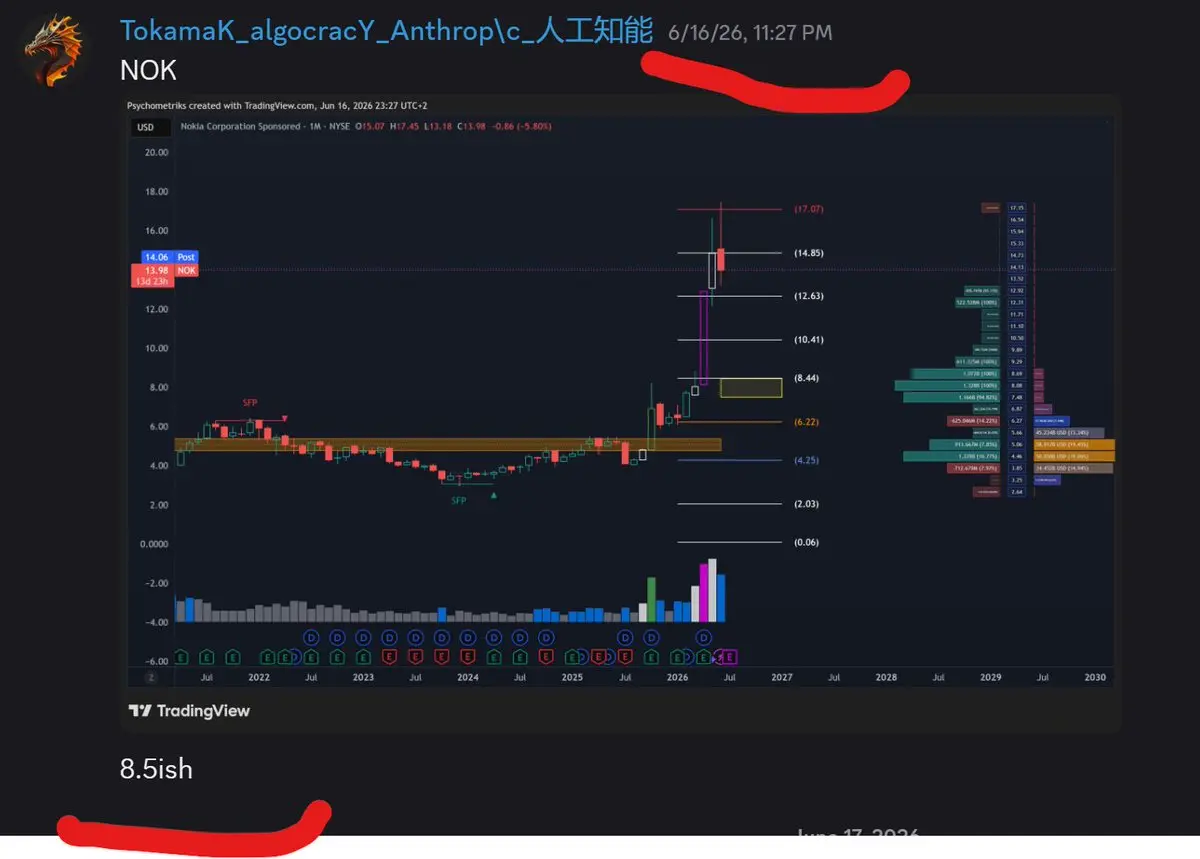Click the blue (4.25) level label
1200x859 pixels.
pyautogui.click(x=808, y=461)
